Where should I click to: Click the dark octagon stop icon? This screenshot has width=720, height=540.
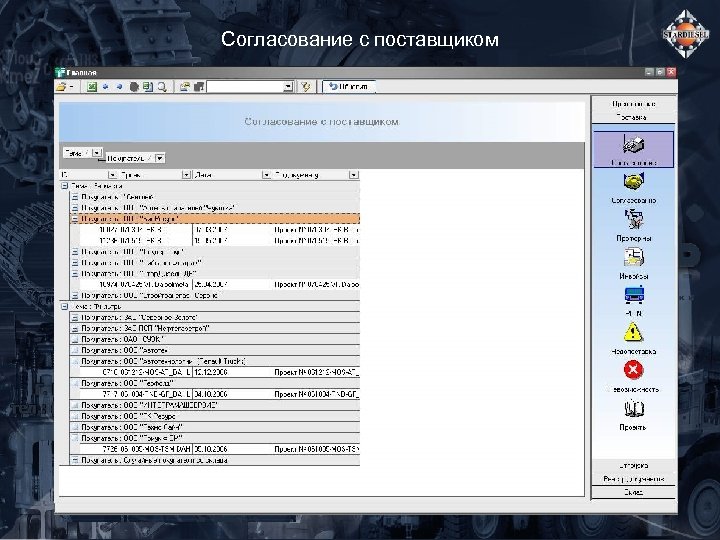click(x=134, y=86)
